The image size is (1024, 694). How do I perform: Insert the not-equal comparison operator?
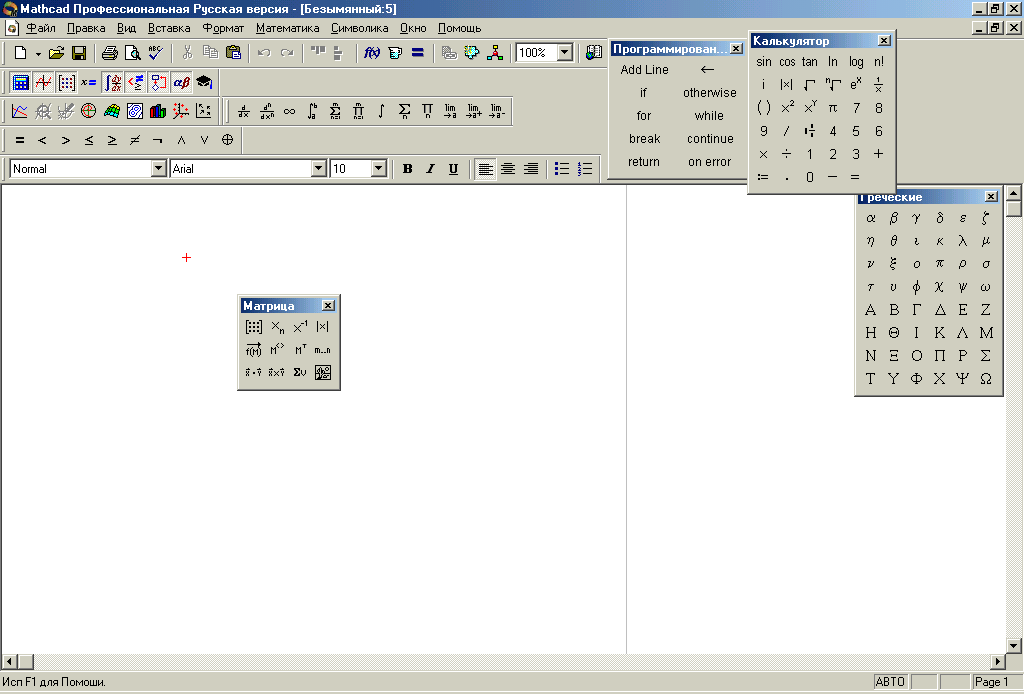pos(135,140)
